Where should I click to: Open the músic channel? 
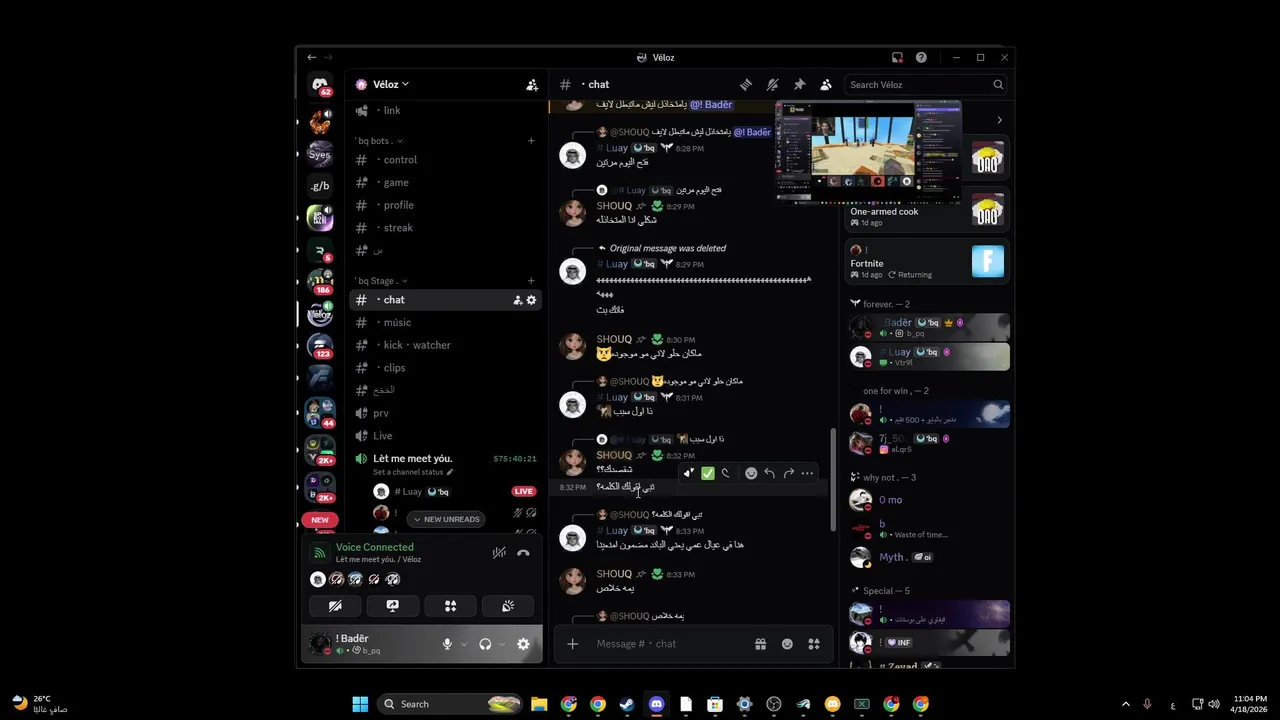pyautogui.click(x=445, y=322)
